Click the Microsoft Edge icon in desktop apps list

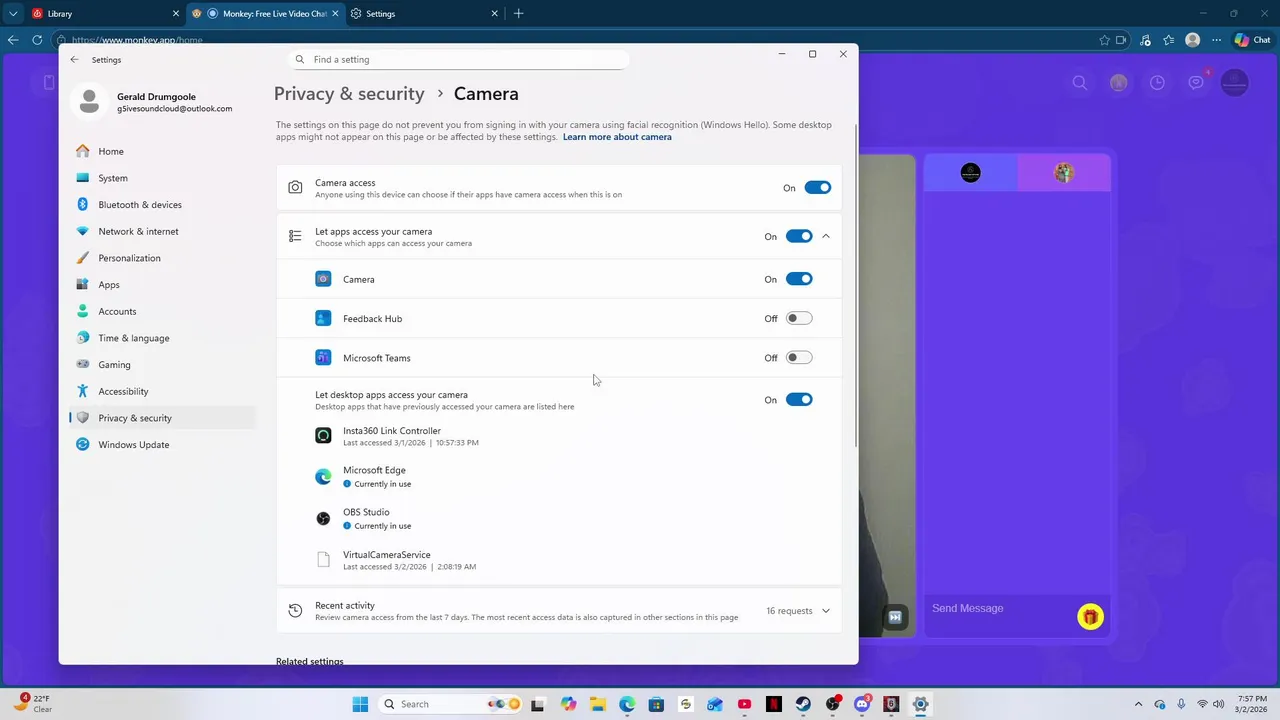(x=323, y=477)
